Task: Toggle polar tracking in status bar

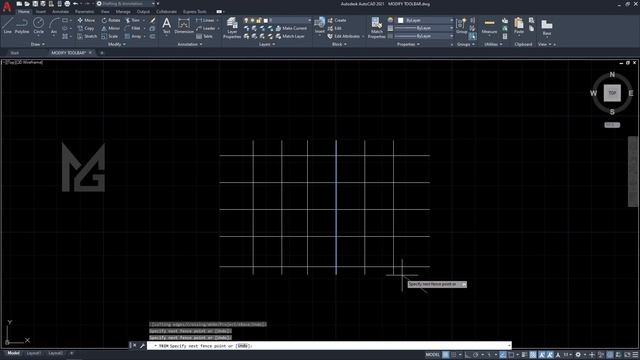Action: [476, 355]
